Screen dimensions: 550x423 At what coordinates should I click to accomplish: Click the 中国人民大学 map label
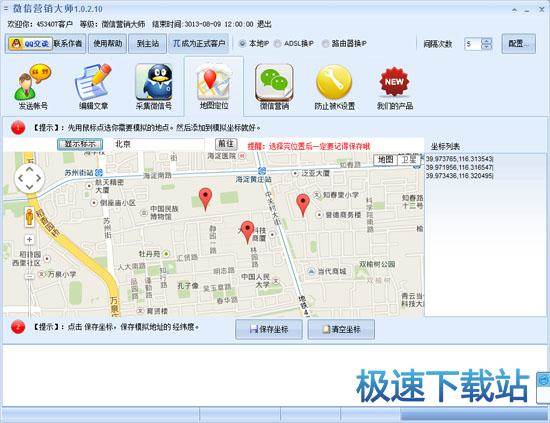tap(255, 281)
